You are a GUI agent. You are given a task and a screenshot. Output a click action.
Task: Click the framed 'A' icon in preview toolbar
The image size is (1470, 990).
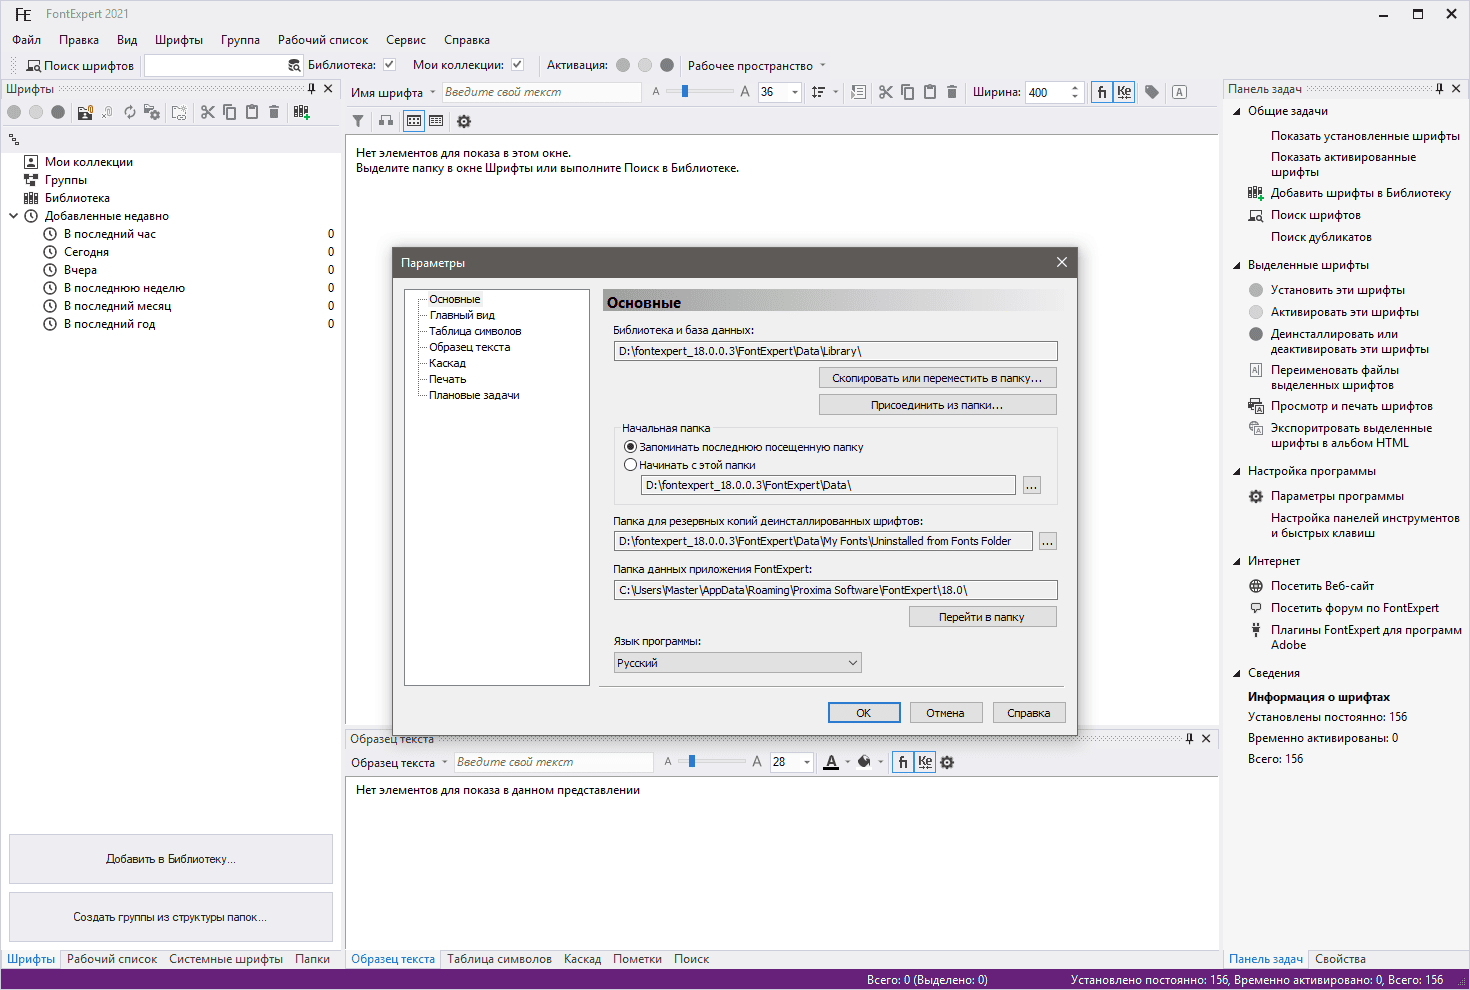pyautogui.click(x=1179, y=92)
